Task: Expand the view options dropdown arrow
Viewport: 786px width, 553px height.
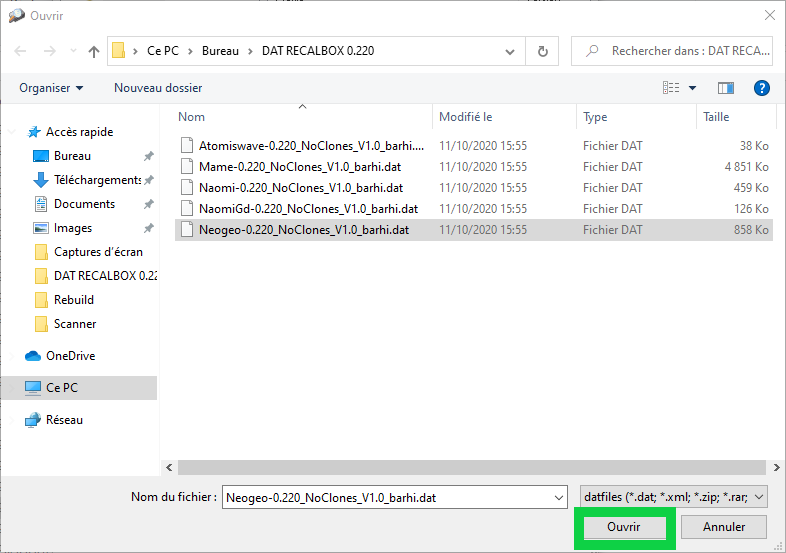Action: 692,88
